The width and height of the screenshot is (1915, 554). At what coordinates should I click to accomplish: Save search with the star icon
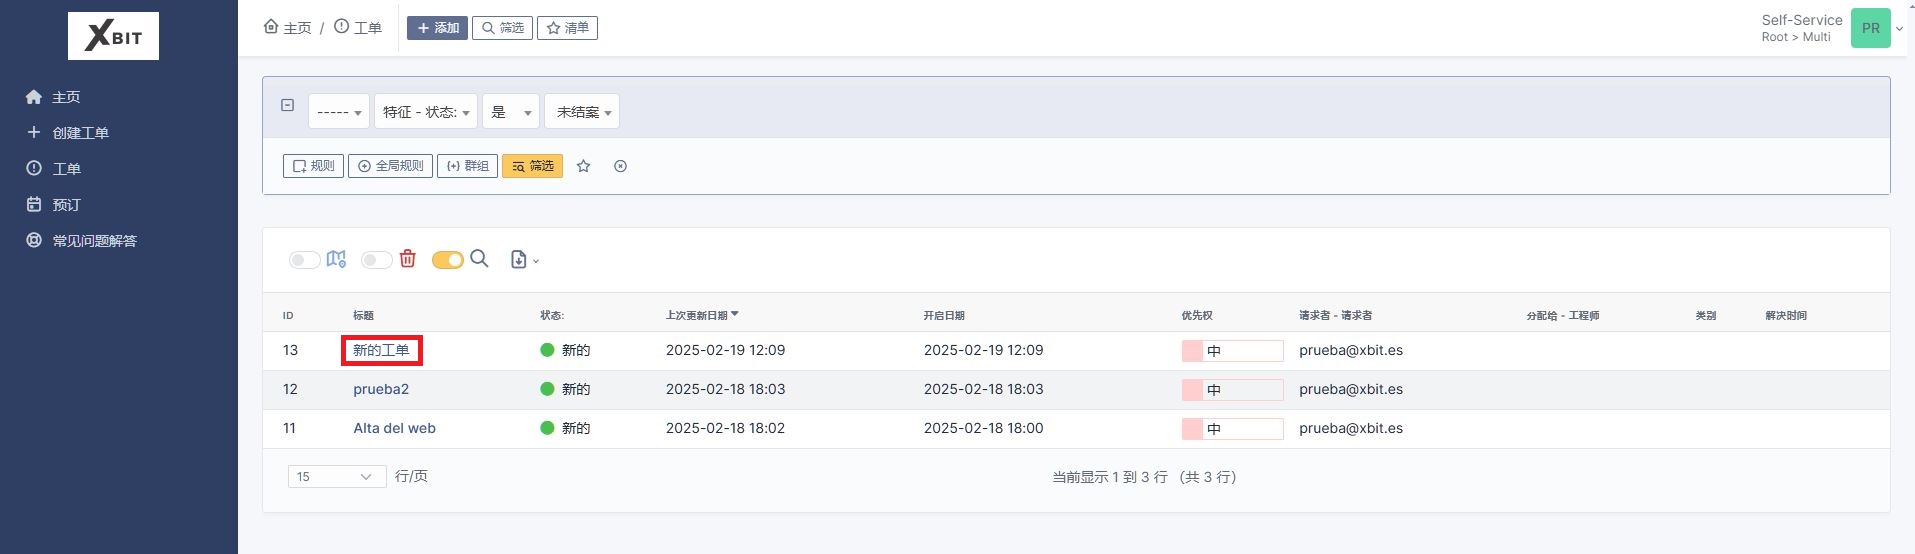pyautogui.click(x=584, y=166)
